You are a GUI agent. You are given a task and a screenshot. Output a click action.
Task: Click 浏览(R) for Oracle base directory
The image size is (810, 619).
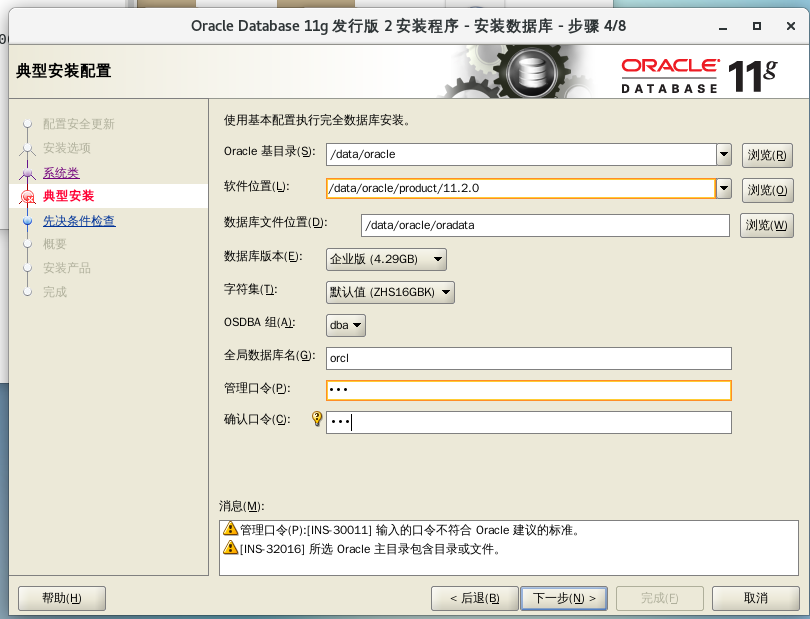point(767,155)
